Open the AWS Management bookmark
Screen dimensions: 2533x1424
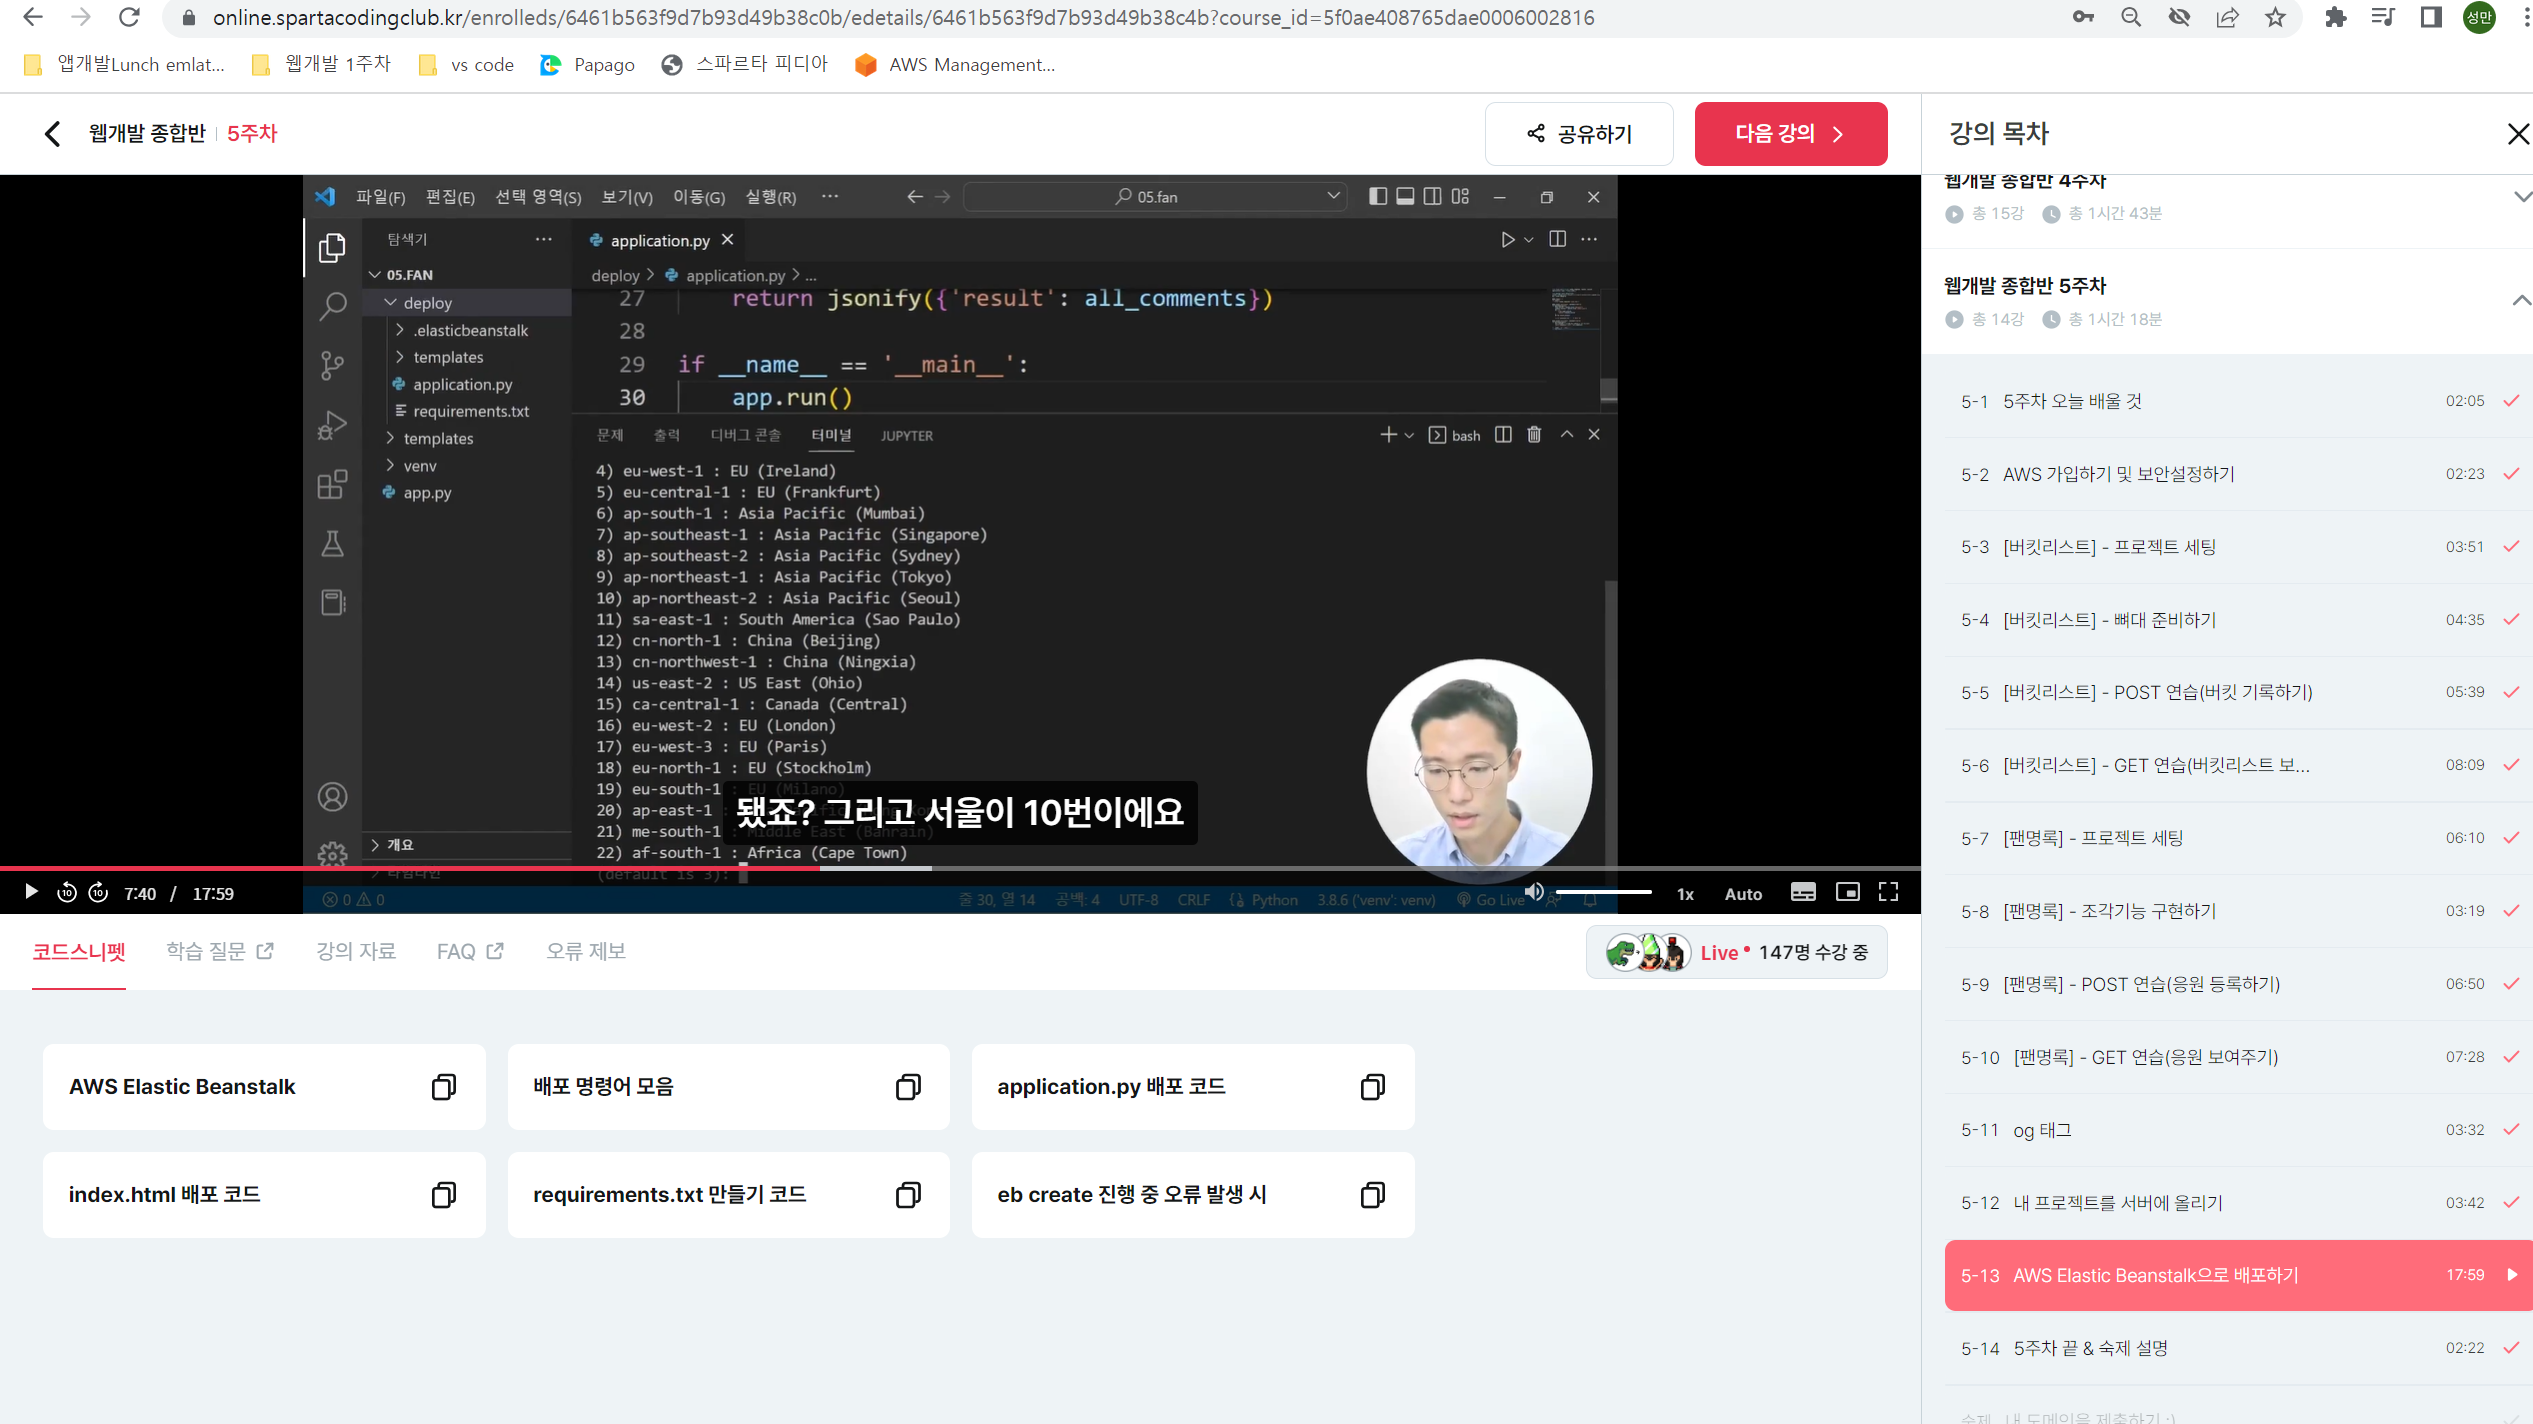click(956, 65)
